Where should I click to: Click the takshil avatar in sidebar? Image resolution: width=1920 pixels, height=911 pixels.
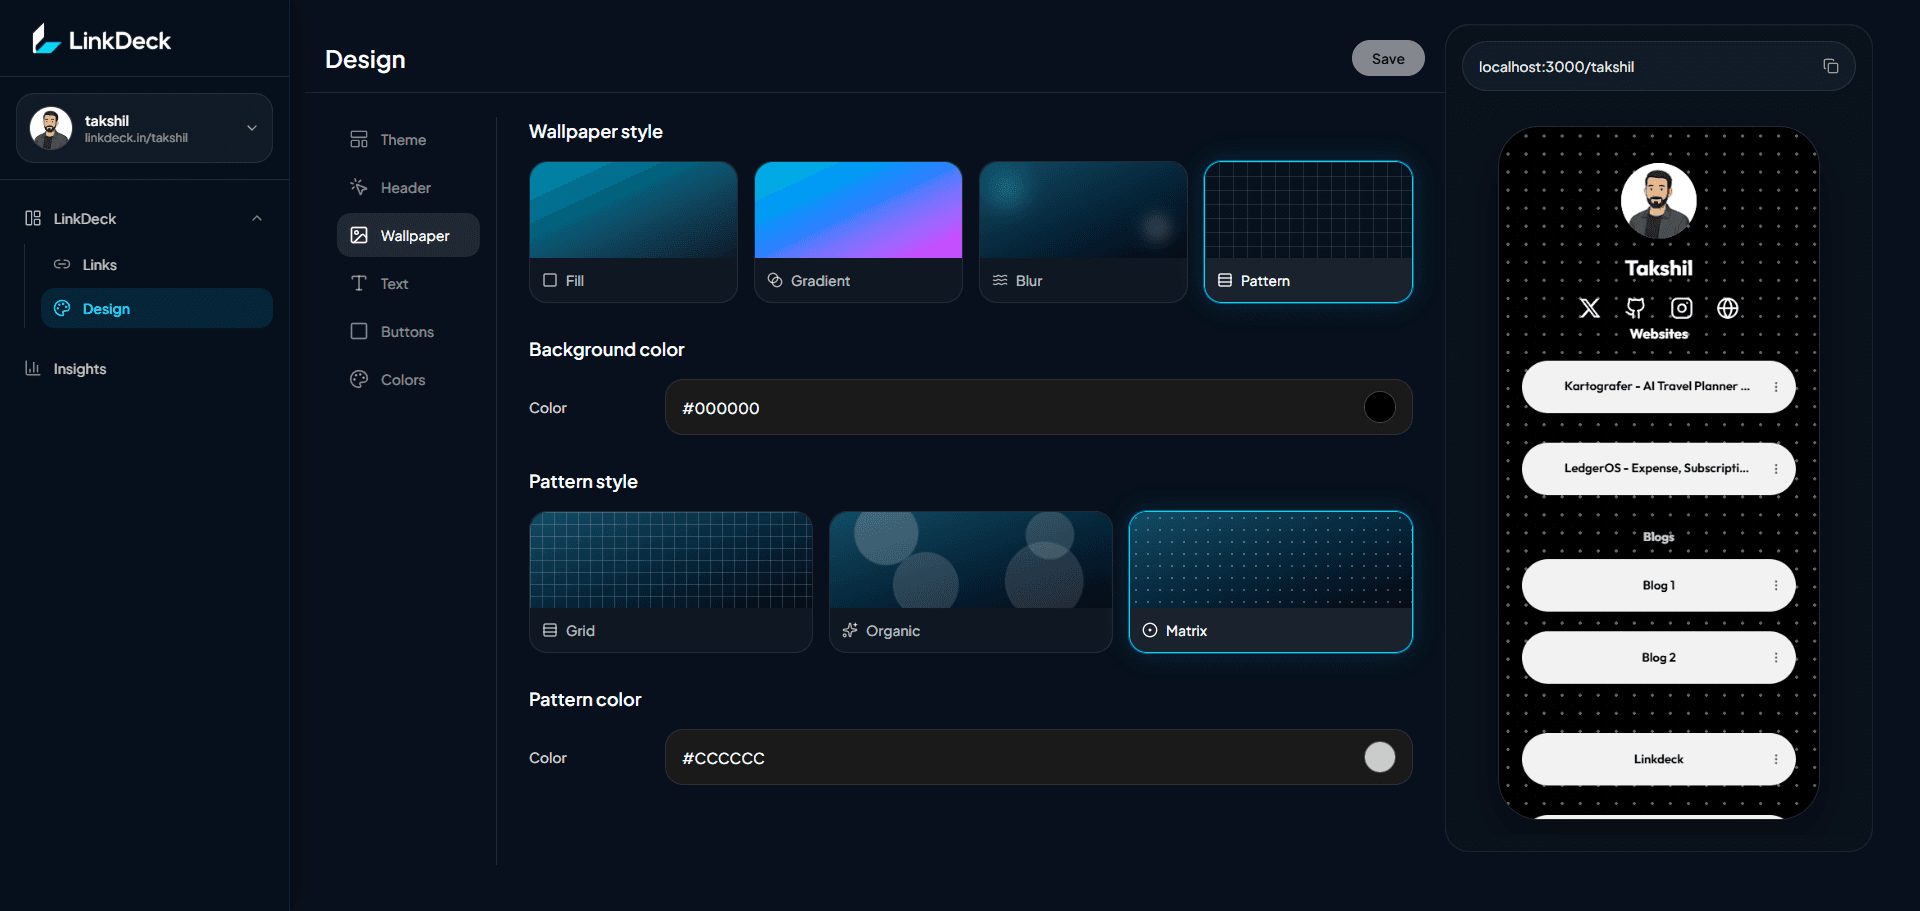(51, 128)
